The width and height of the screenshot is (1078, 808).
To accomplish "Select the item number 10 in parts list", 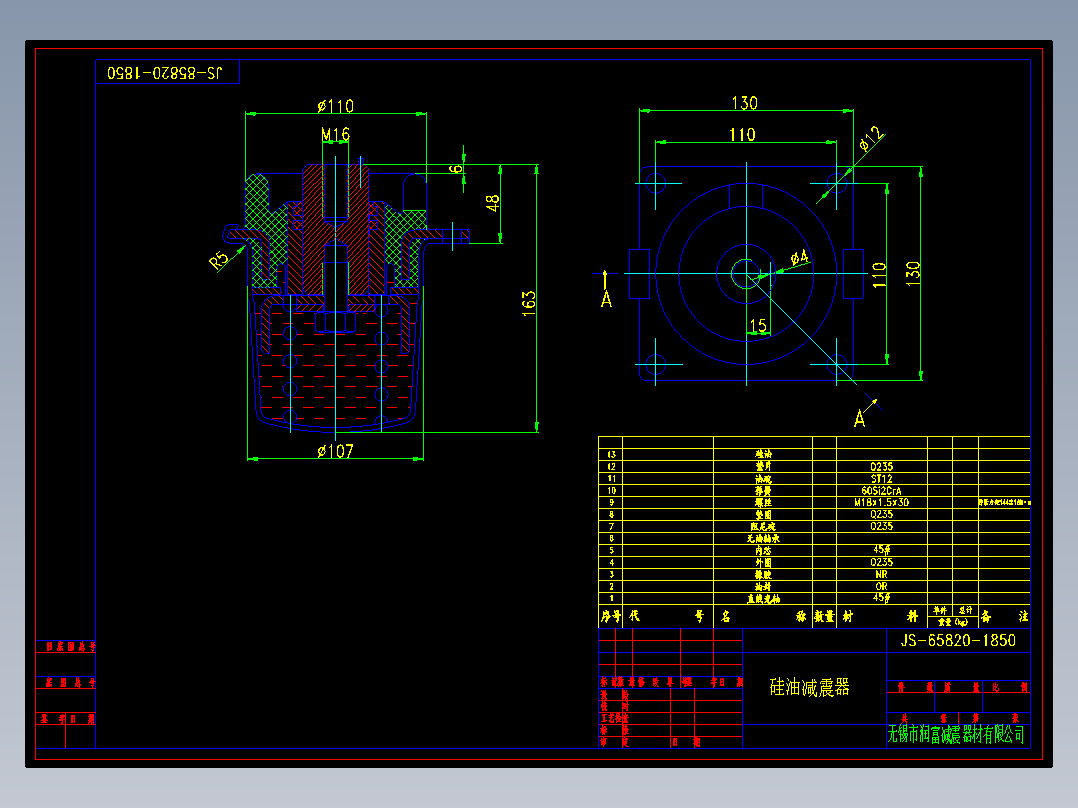I will click(x=611, y=491).
